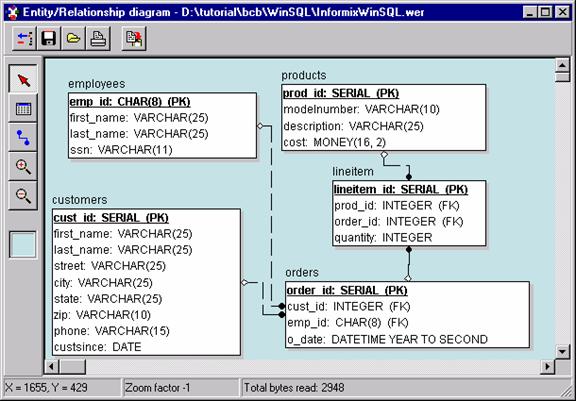Click the arrange entities icon in toolbar

coord(24,38)
